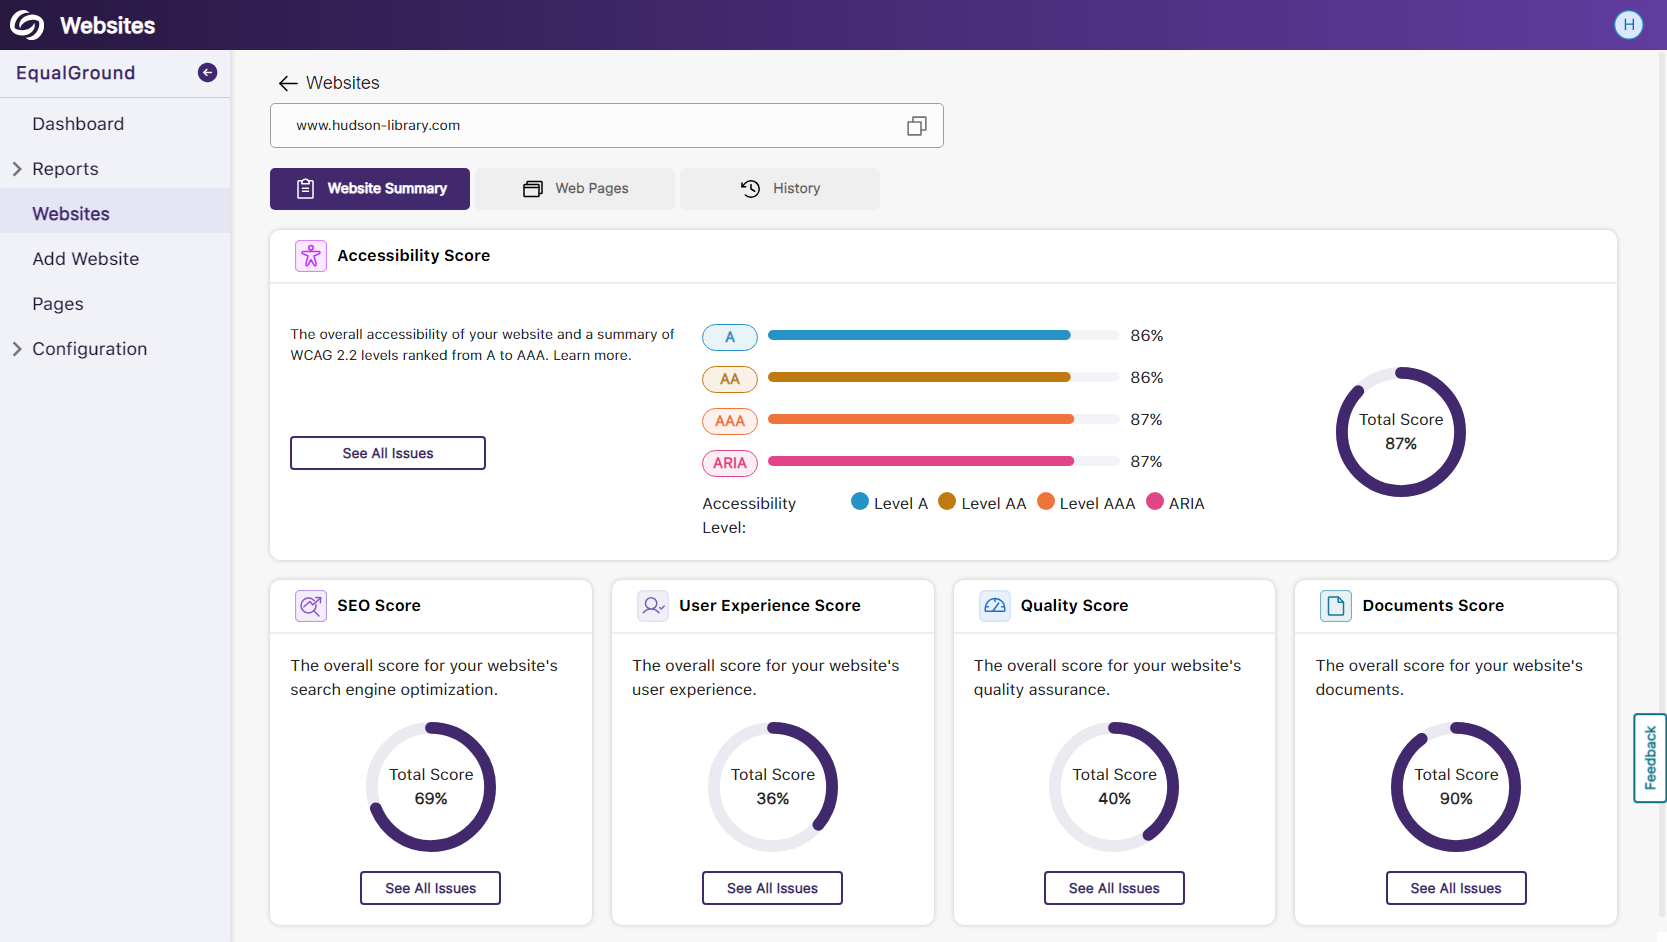Screen dimensions: 1667x942
Task: Toggle the Level A legend item
Action: pyautogui.click(x=889, y=503)
